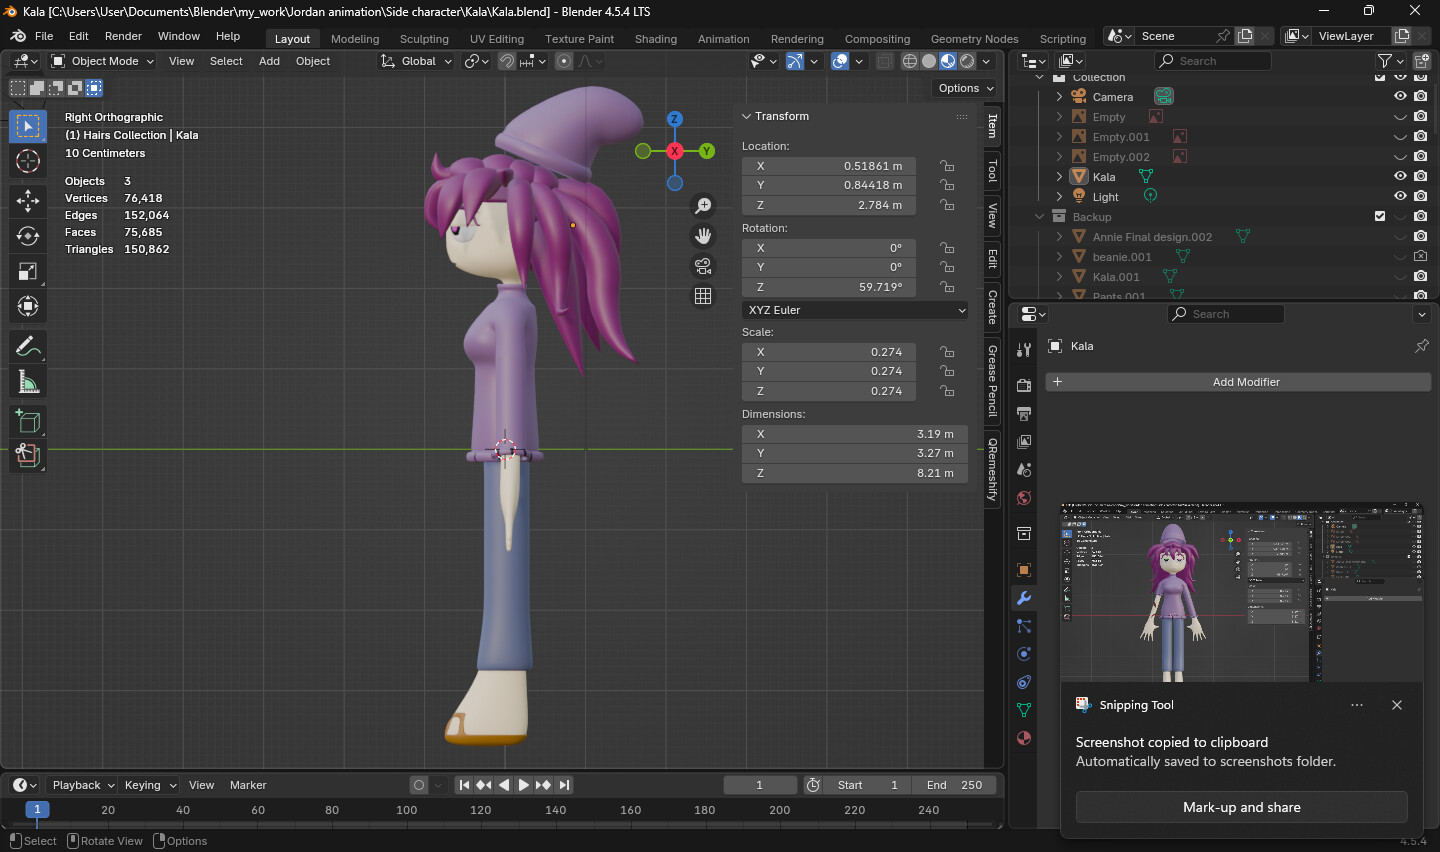Image resolution: width=1440 pixels, height=852 pixels.
Task: Open the Output properties tab icon
Action: click(1024, 413)
